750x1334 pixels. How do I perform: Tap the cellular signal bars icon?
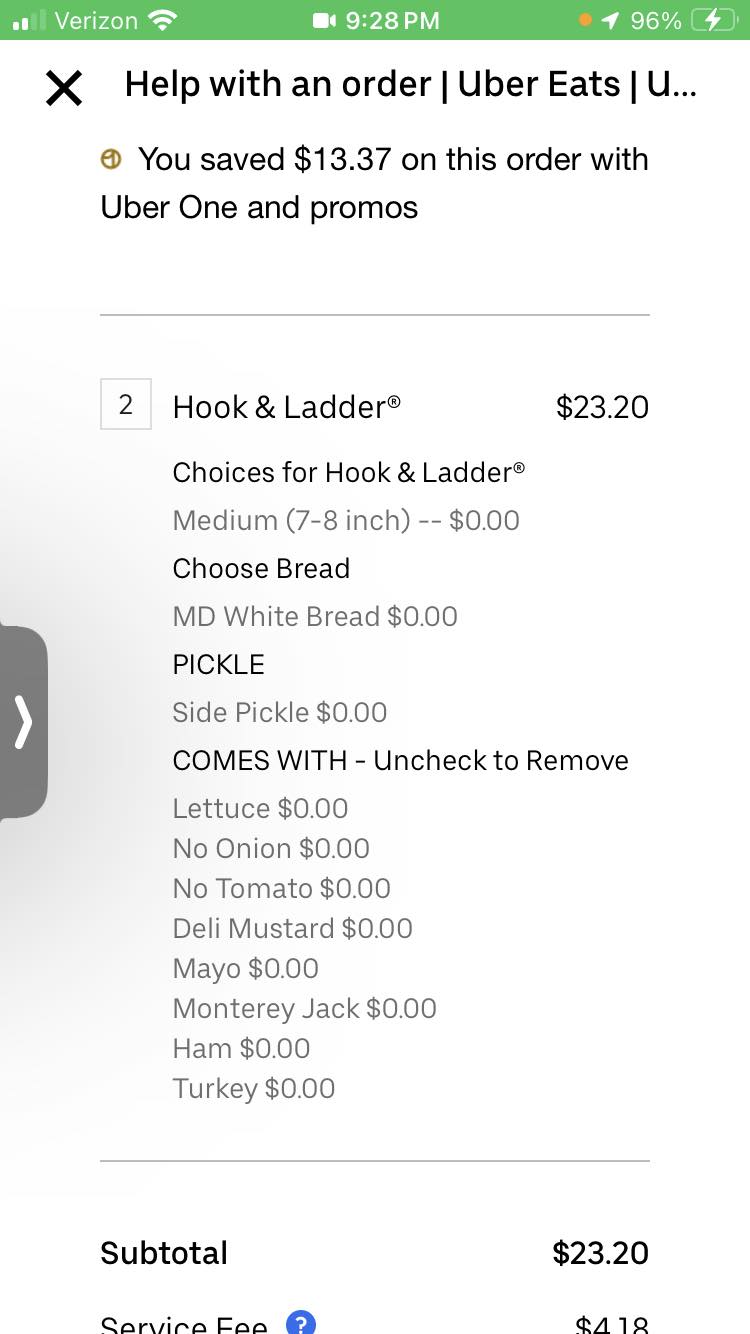[x=29, y=20]
